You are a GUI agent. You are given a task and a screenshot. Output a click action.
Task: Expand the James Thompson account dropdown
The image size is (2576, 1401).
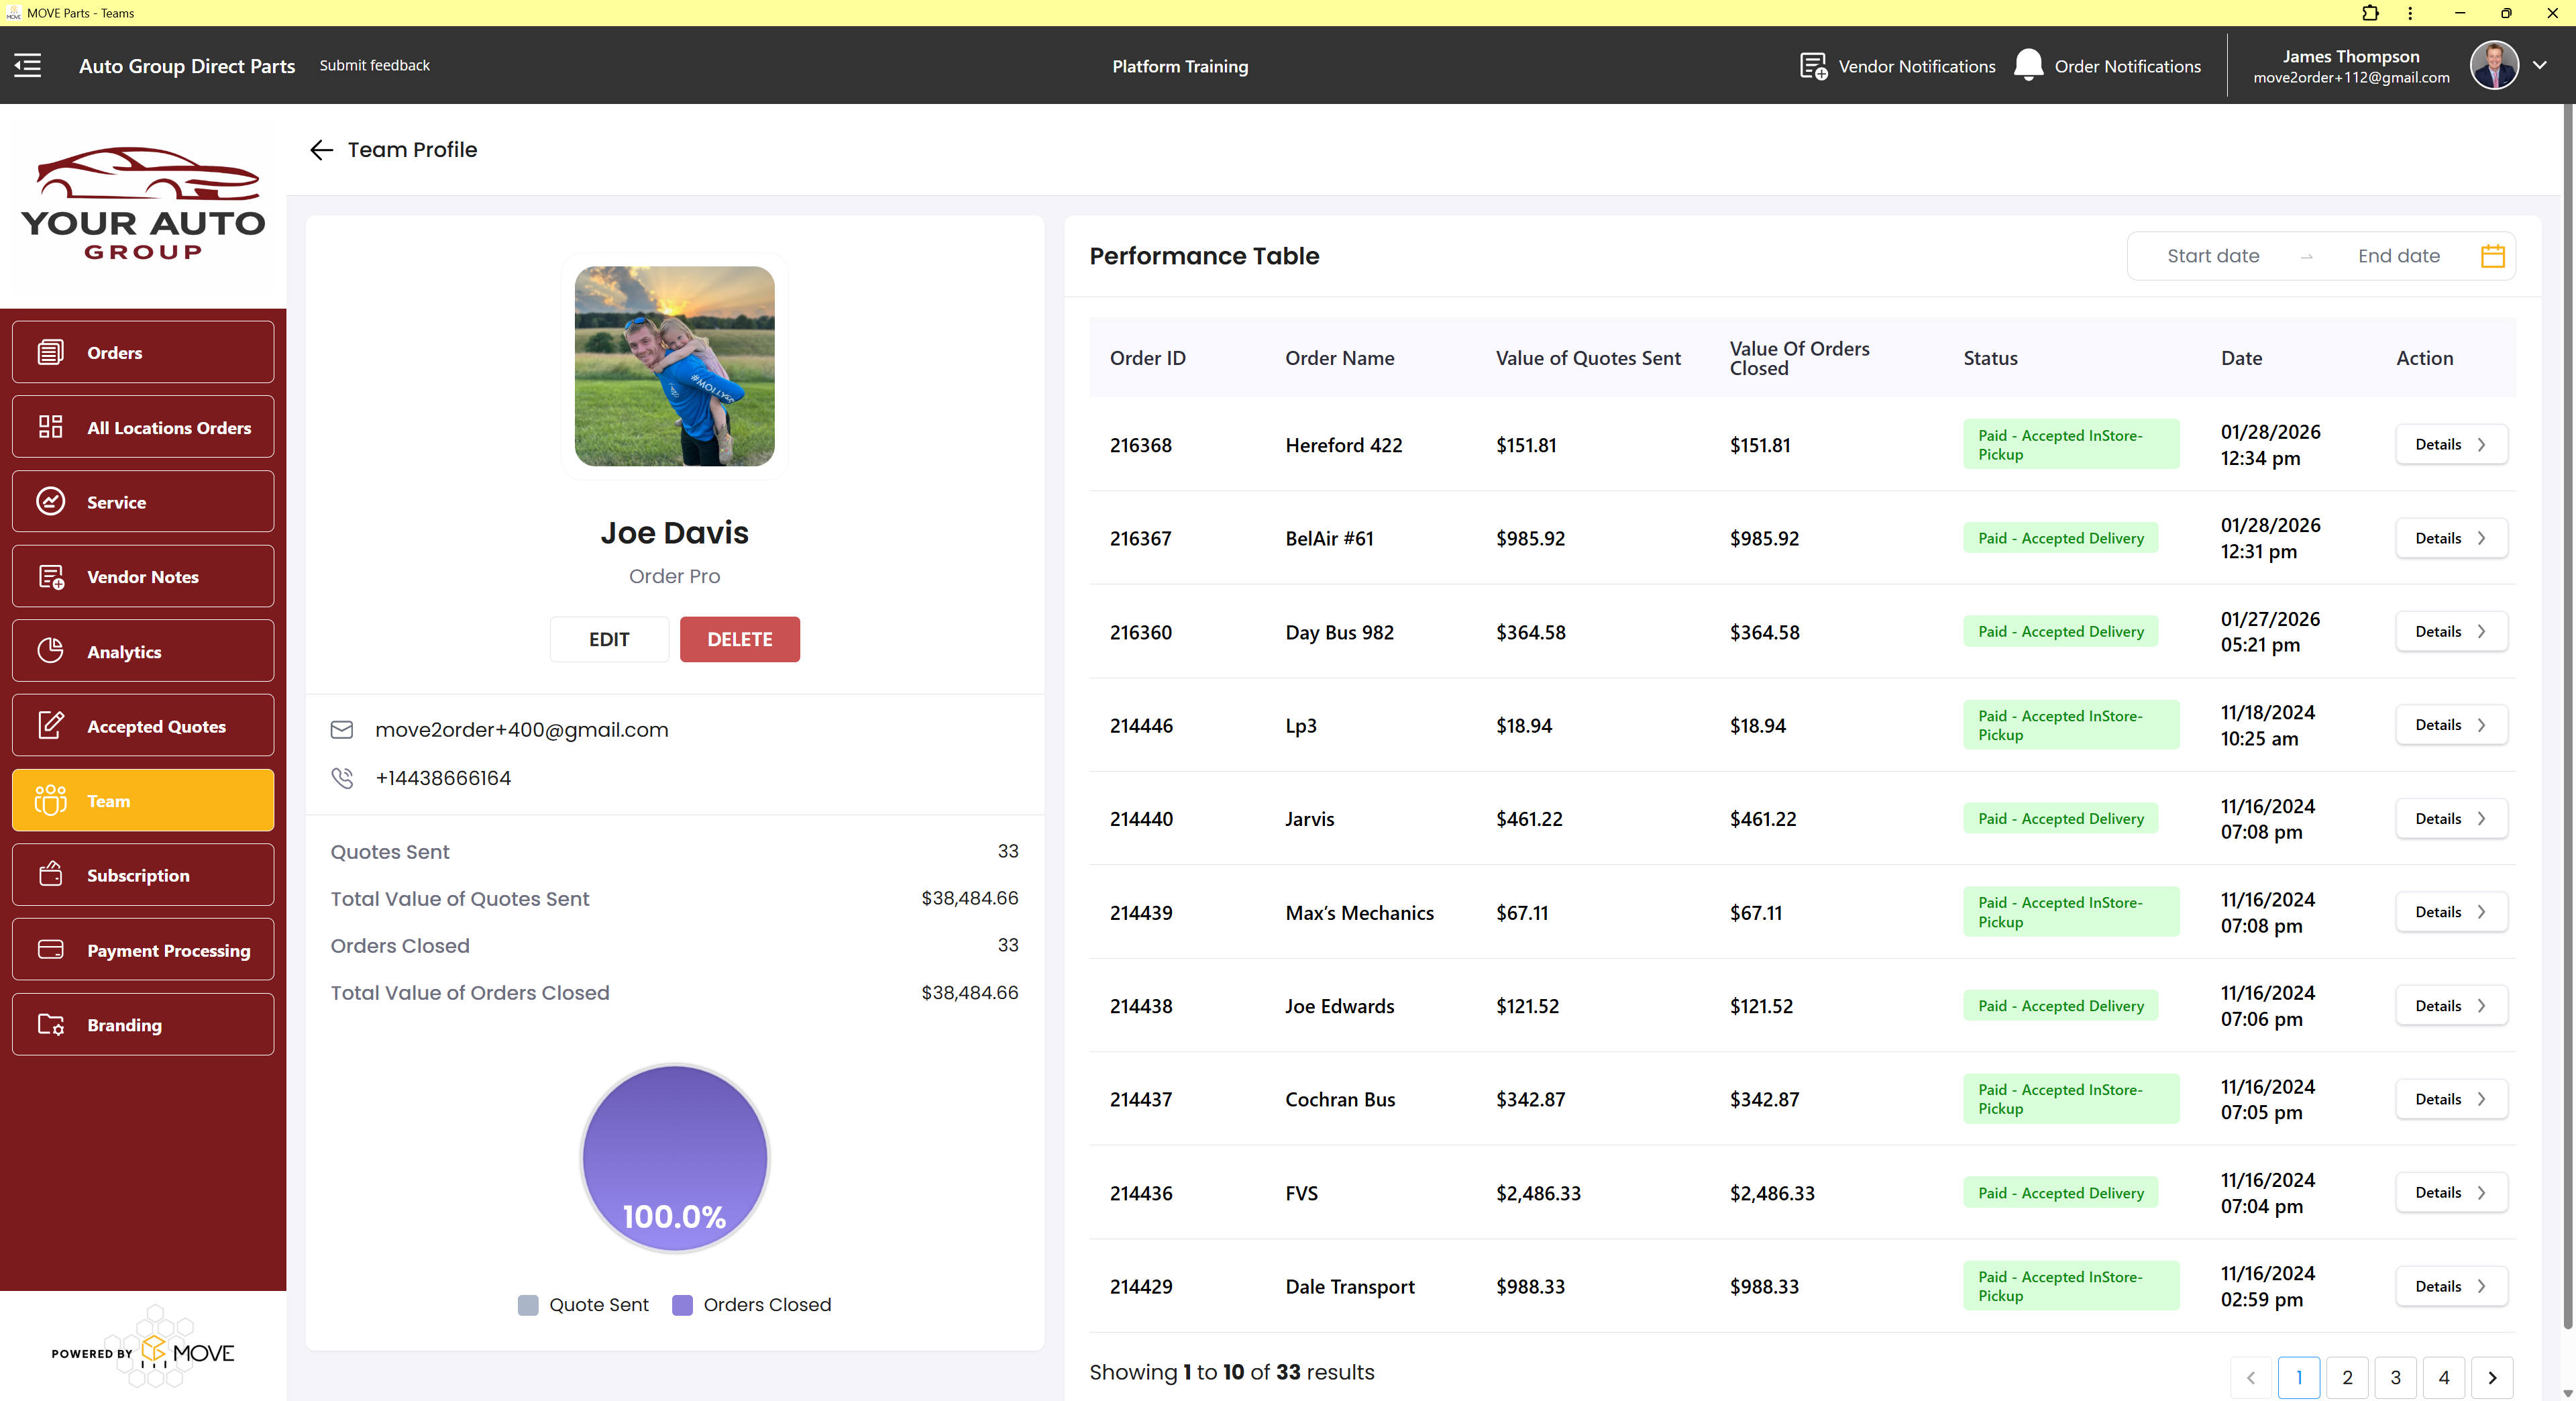click(2540, 65)
